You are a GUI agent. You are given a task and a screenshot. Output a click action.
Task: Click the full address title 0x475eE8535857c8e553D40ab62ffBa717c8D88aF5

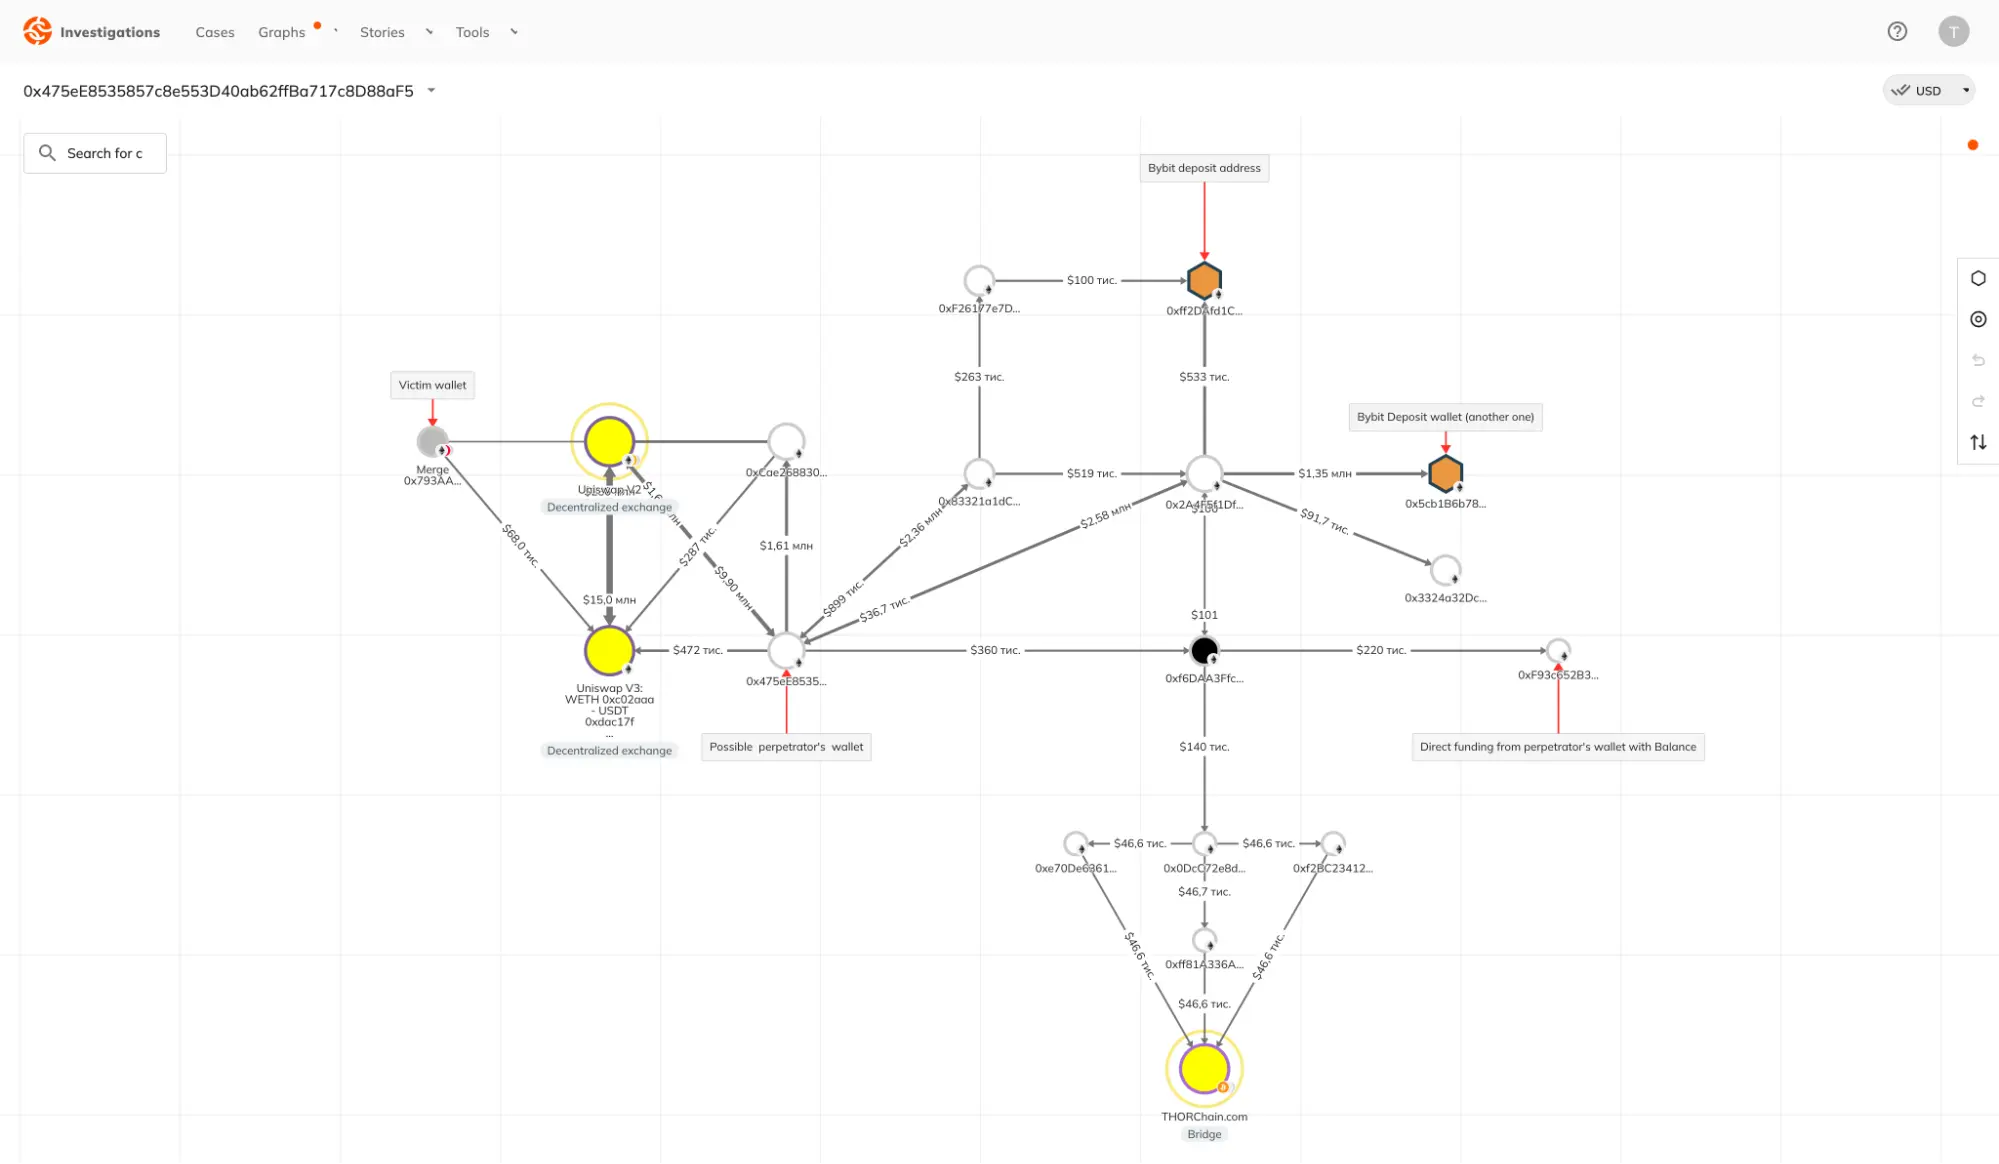click(x=218, y=91)
